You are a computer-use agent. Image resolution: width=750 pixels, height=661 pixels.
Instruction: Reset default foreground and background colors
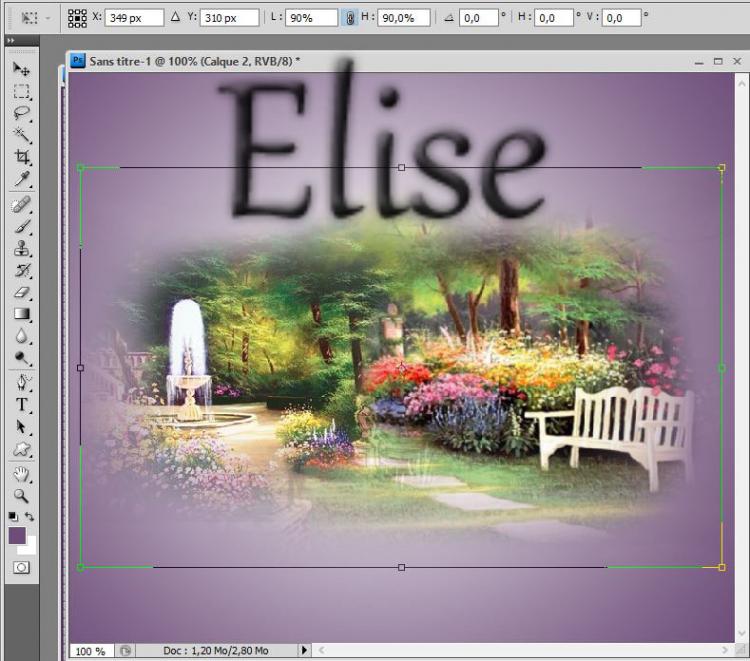click(13, 517)
